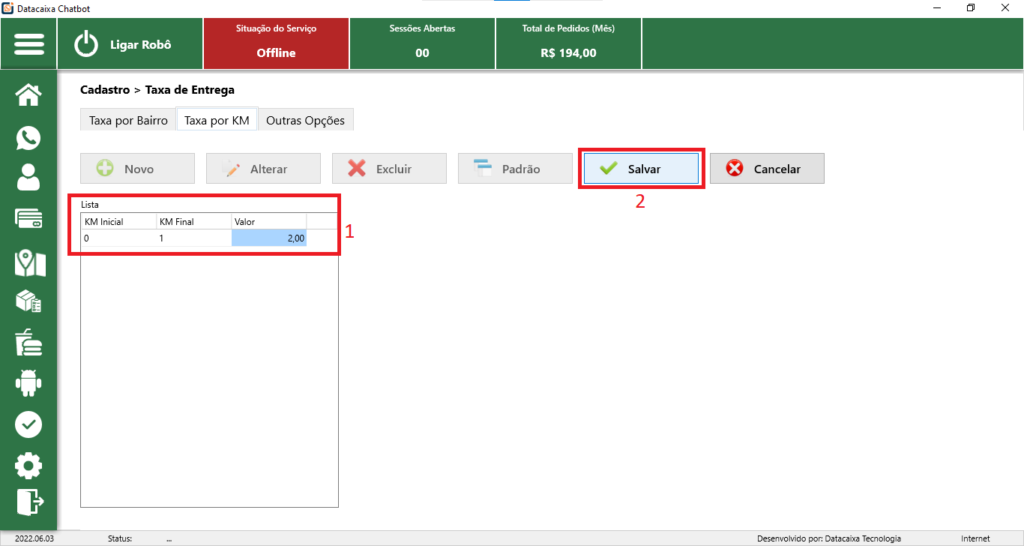Click the Salvar button
The width and height of the screenshot is (1024, 546).
click(x=641, y=169)
